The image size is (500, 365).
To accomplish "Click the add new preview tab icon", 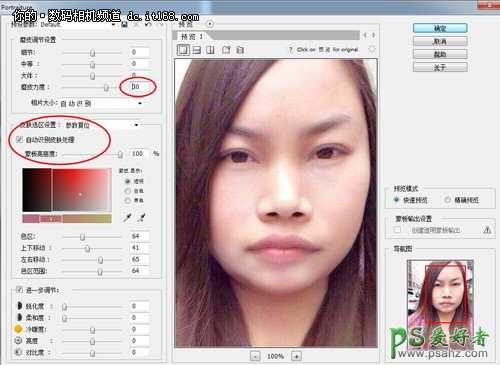I will point(226,50).
